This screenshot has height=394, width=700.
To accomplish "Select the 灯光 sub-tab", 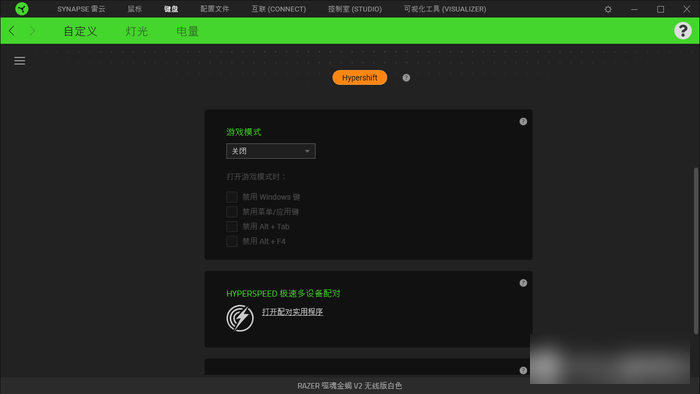I will pos(137,31).
